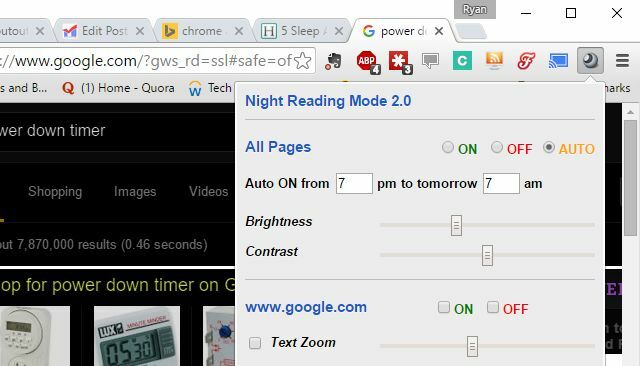640x366 pixels.
Task: Open the Images search filter
Action: (135, 192)
